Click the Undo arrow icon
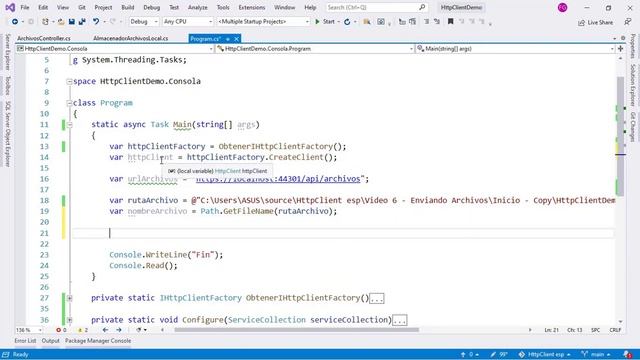Image resolution: width=640 pixels, height=360 pixels. [96, 22]
